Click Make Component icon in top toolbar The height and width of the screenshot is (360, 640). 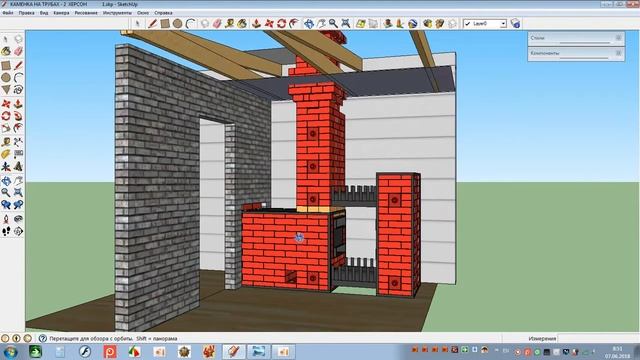point(204,24)
